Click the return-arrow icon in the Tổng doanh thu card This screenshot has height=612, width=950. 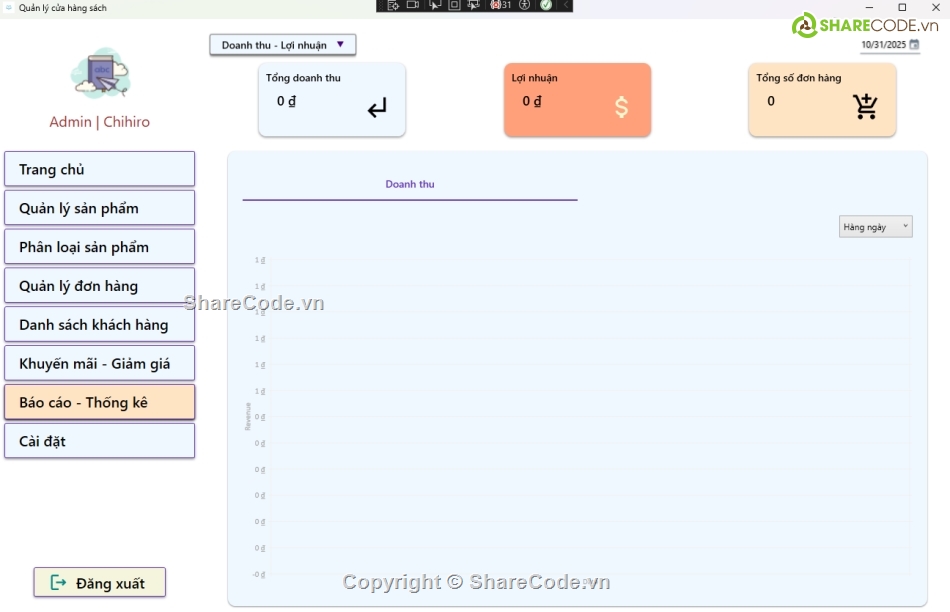click(x=377, y=108)
